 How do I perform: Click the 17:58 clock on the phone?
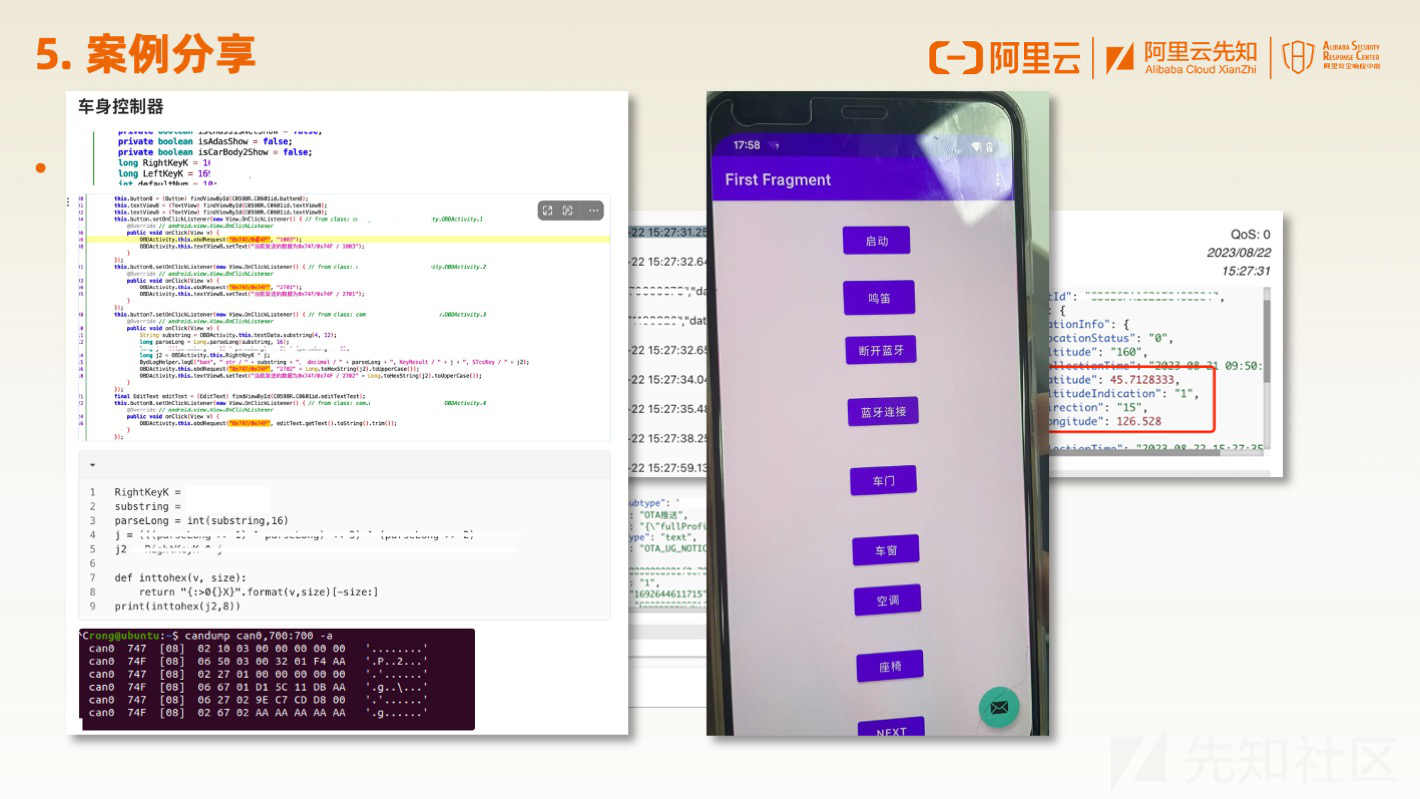746,145
